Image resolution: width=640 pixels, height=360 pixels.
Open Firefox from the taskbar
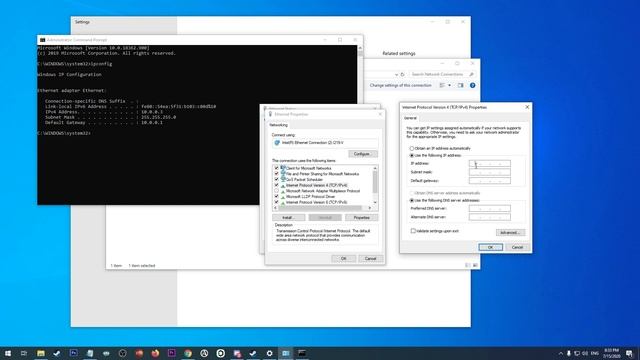(155, 353)
